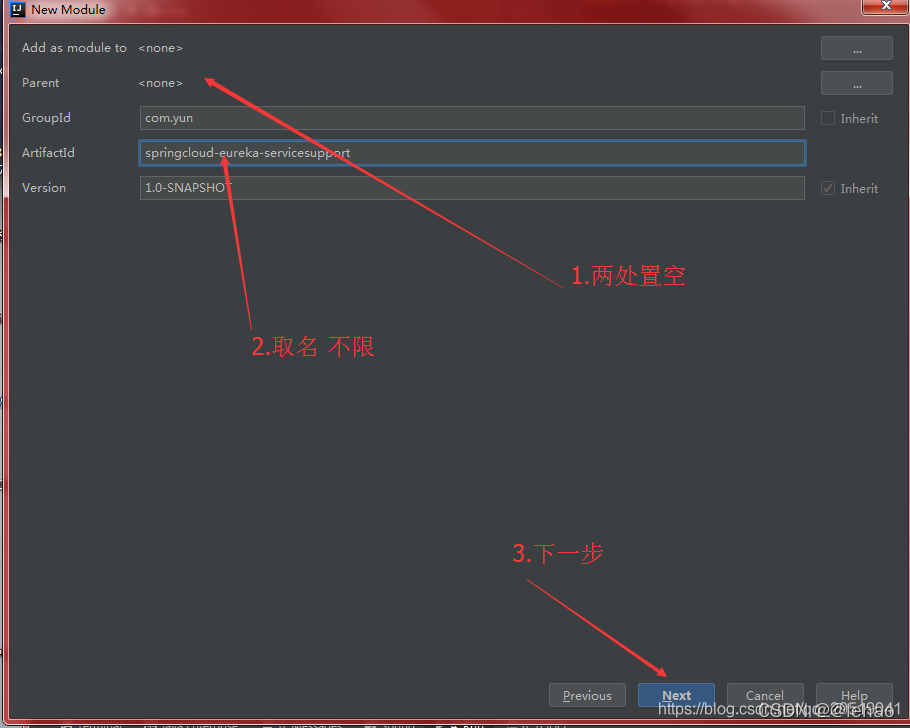Browse for 'Add as module to' selection
Image resolution: width=910 pixels, height=728 pixels.
(857, 48)
